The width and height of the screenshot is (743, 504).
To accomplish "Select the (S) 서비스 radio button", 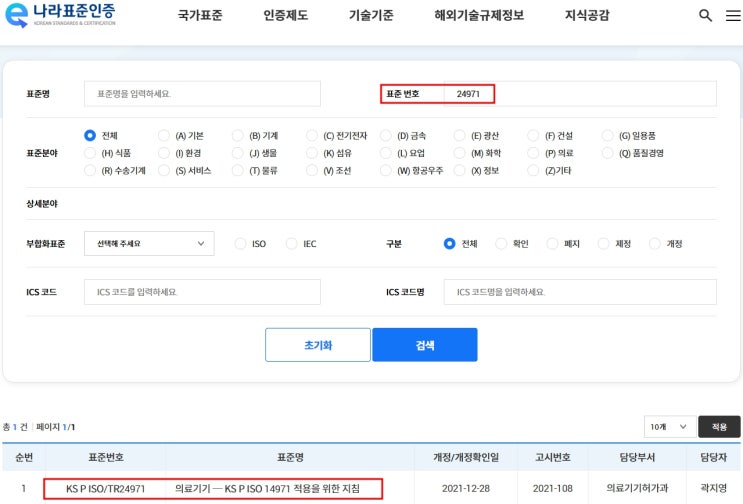I will (x=164, y=171).
